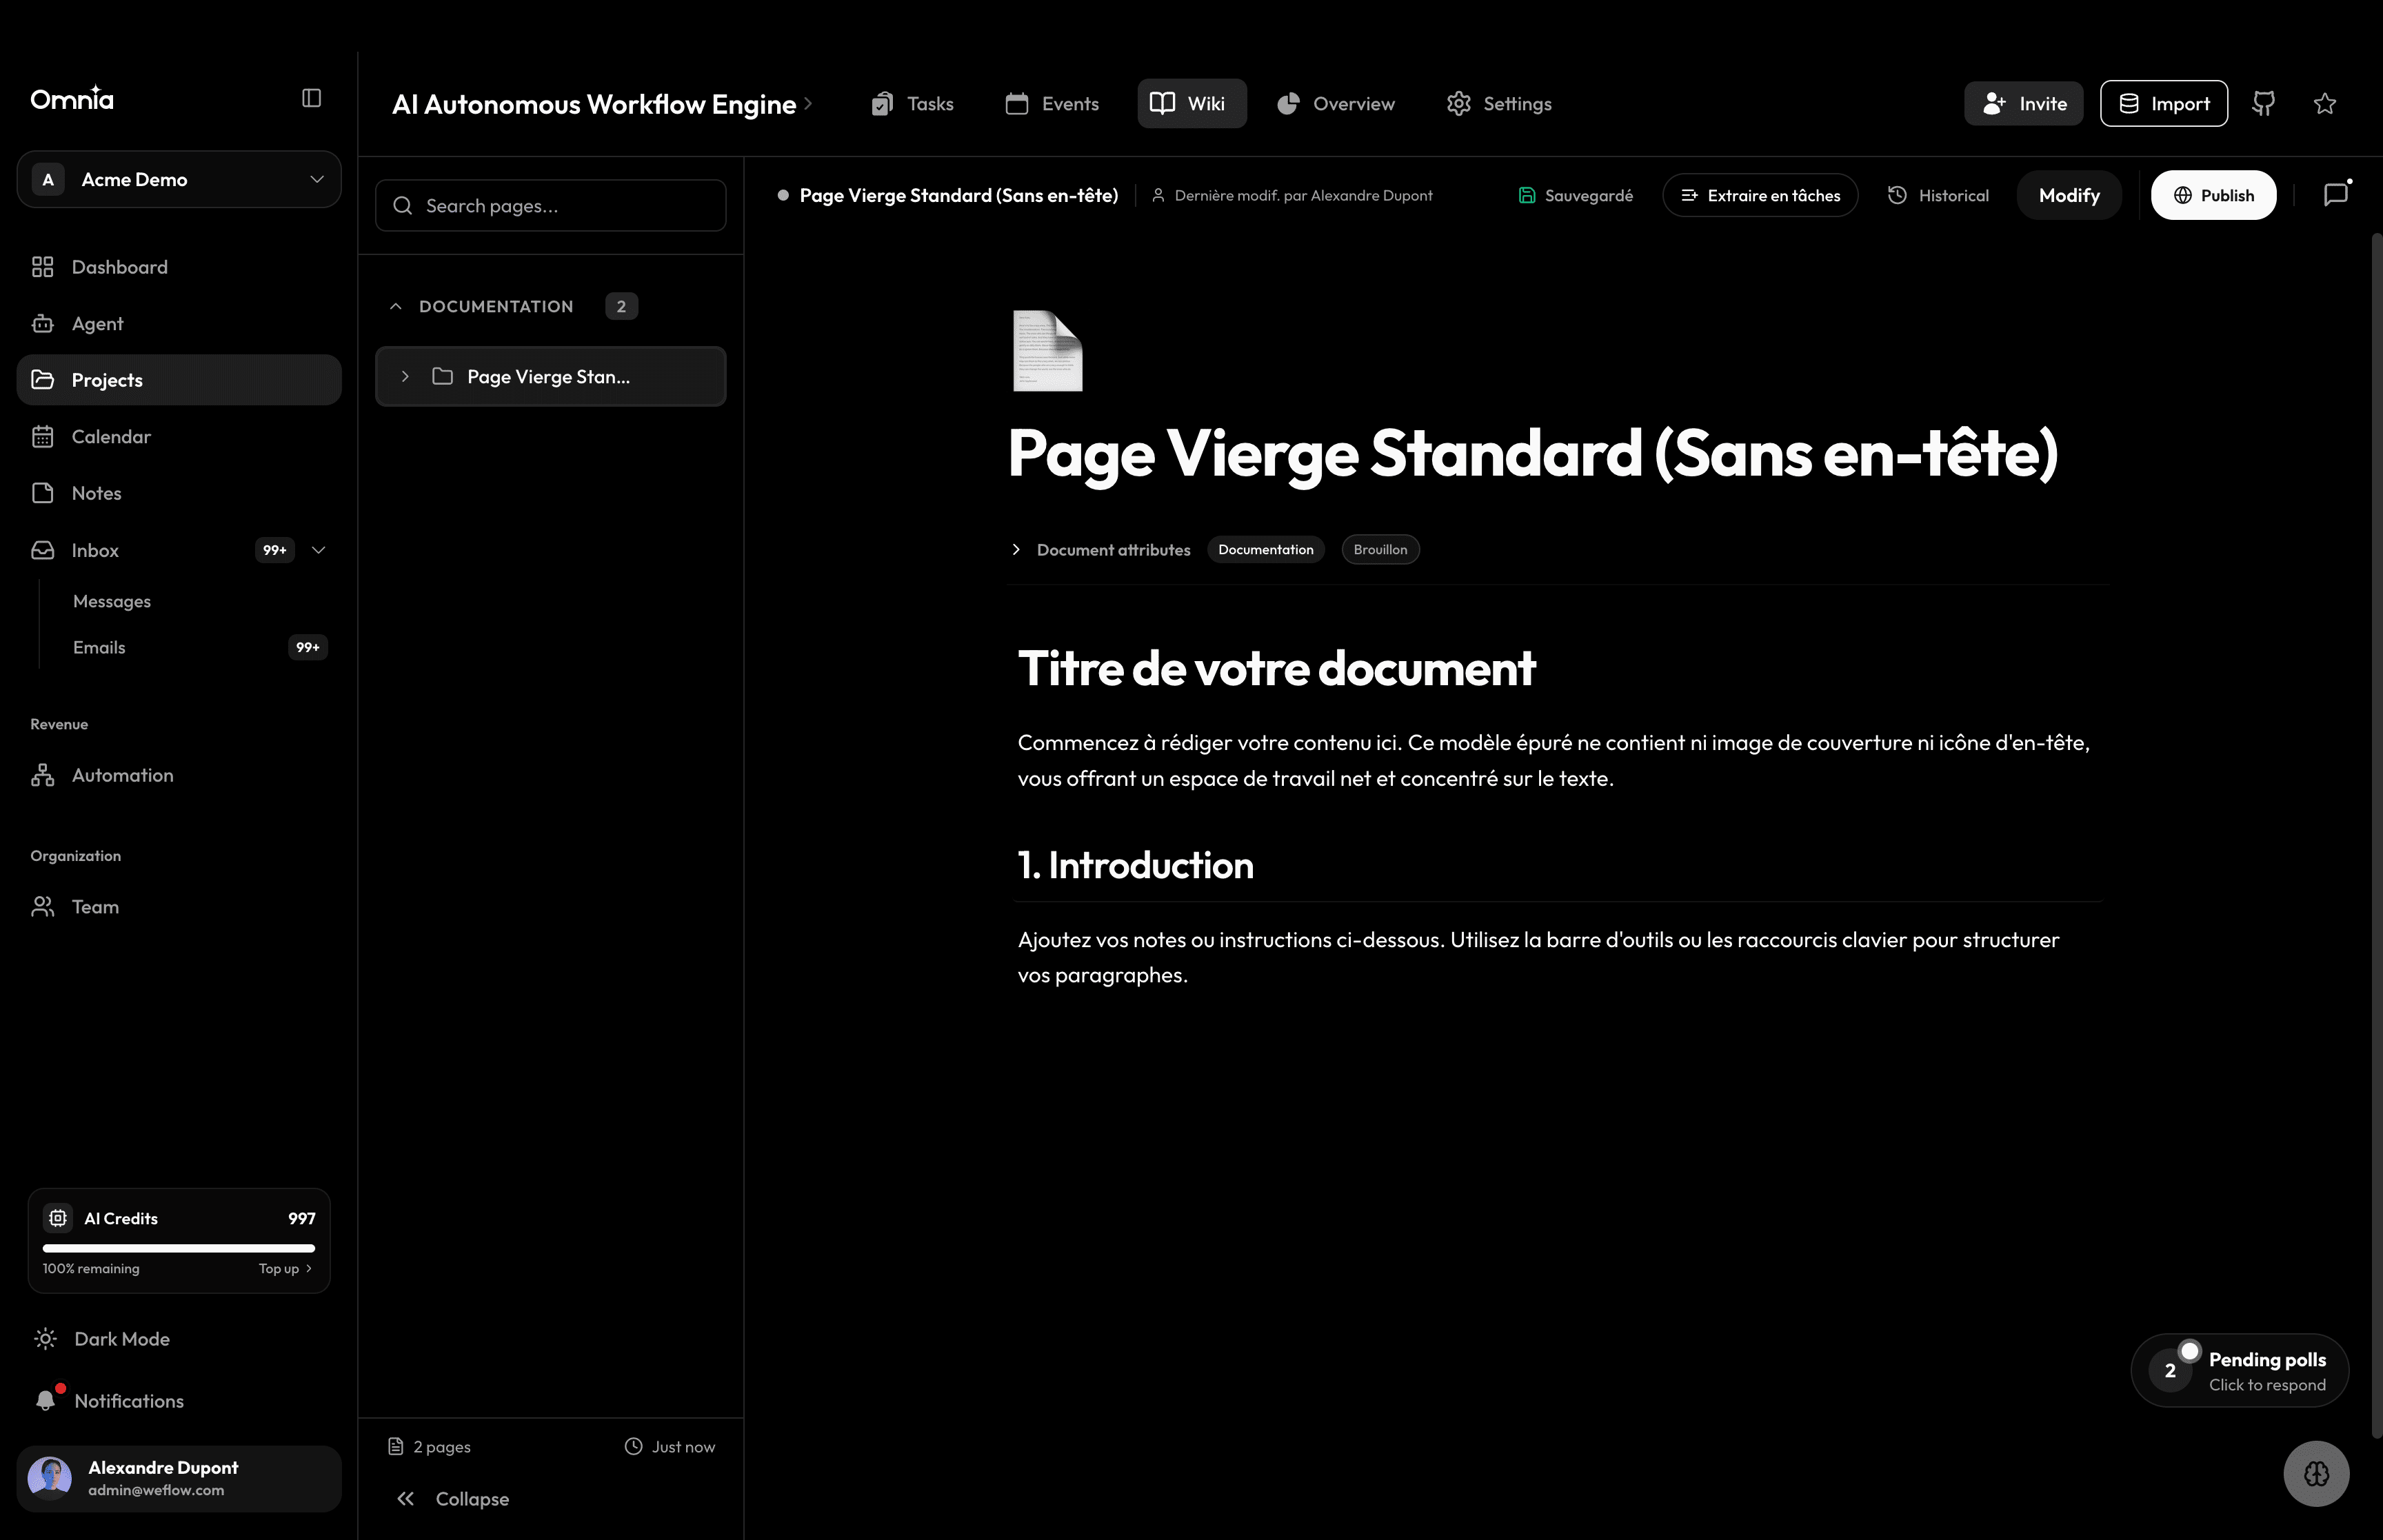Toggle the sidebar panel icon beside Omnia logo
Viewport: 2383px width, 1540px height.
coord(311,98)
